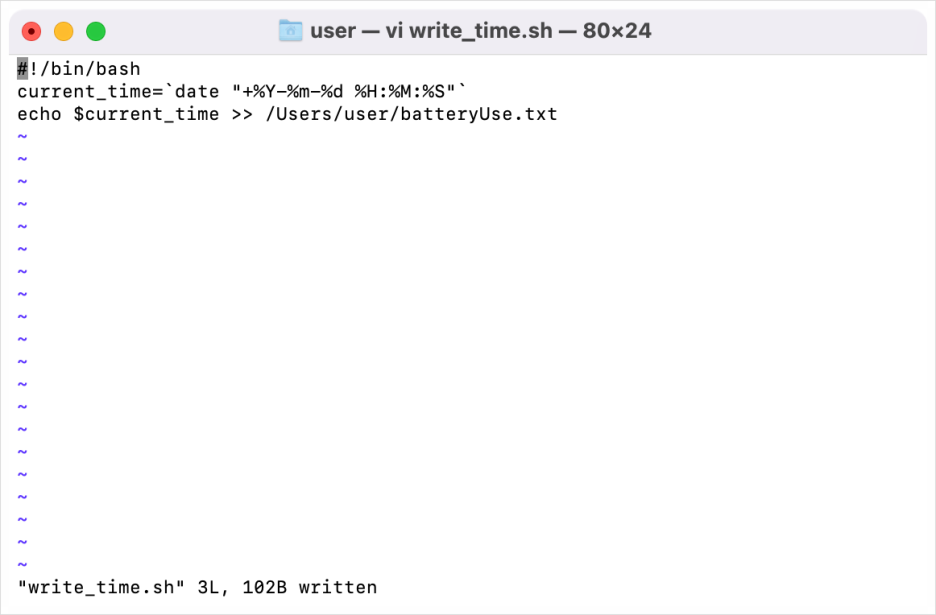Click the last tilde marker above status line

[22, 564]
